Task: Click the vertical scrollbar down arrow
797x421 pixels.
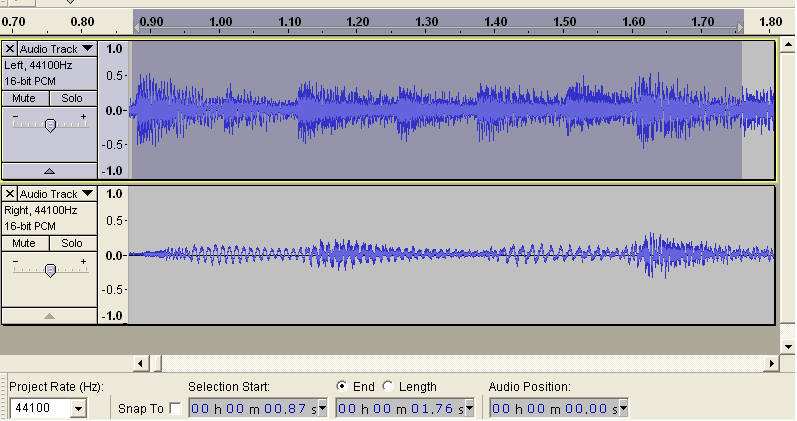Action: (x=788, y=347)
